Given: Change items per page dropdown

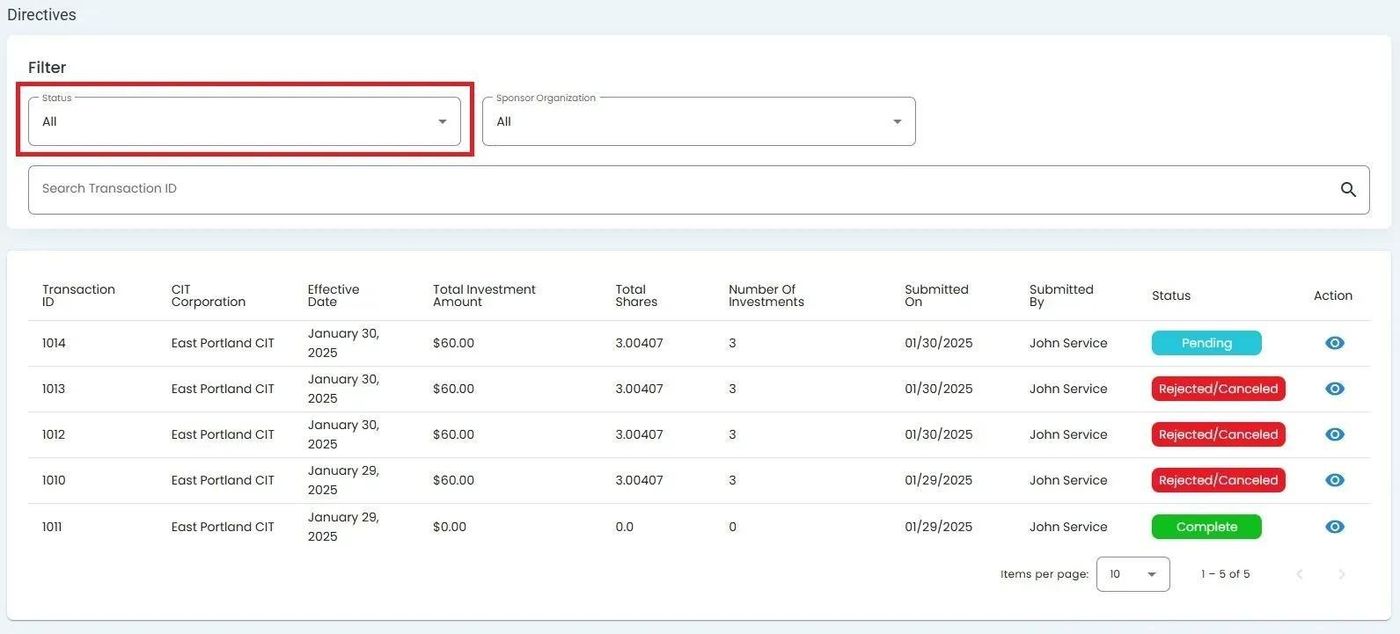Looking at the screenshot, I should [1132, 574].
